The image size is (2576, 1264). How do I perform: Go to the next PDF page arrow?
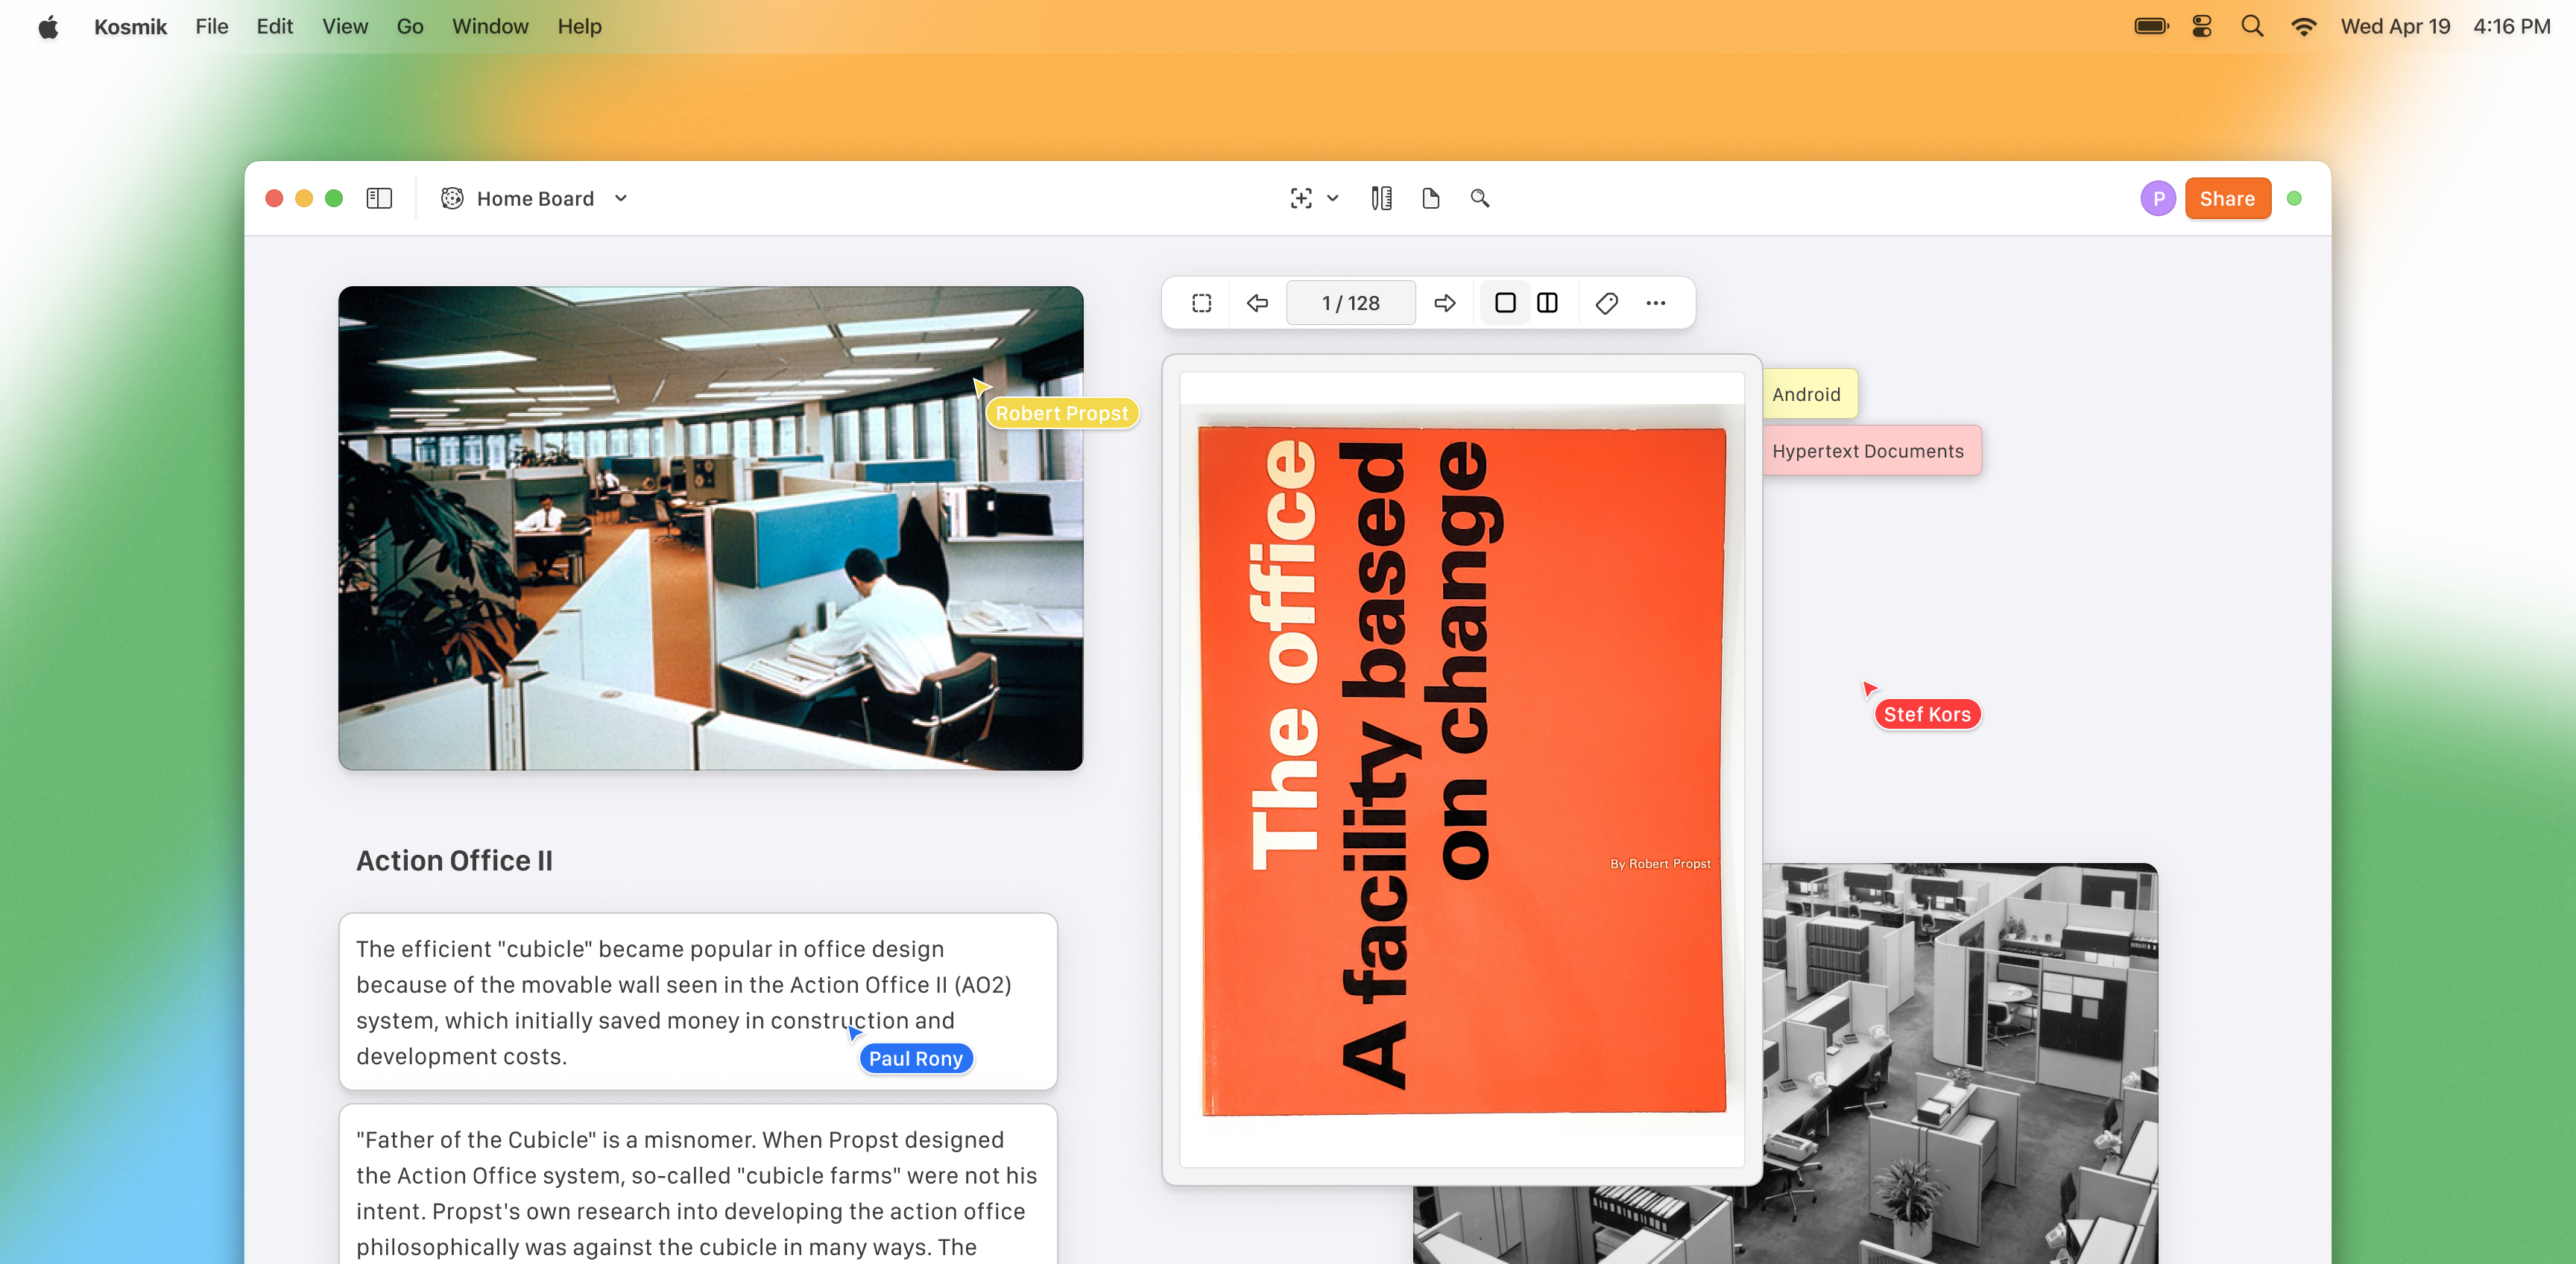tap(1444, 303)
